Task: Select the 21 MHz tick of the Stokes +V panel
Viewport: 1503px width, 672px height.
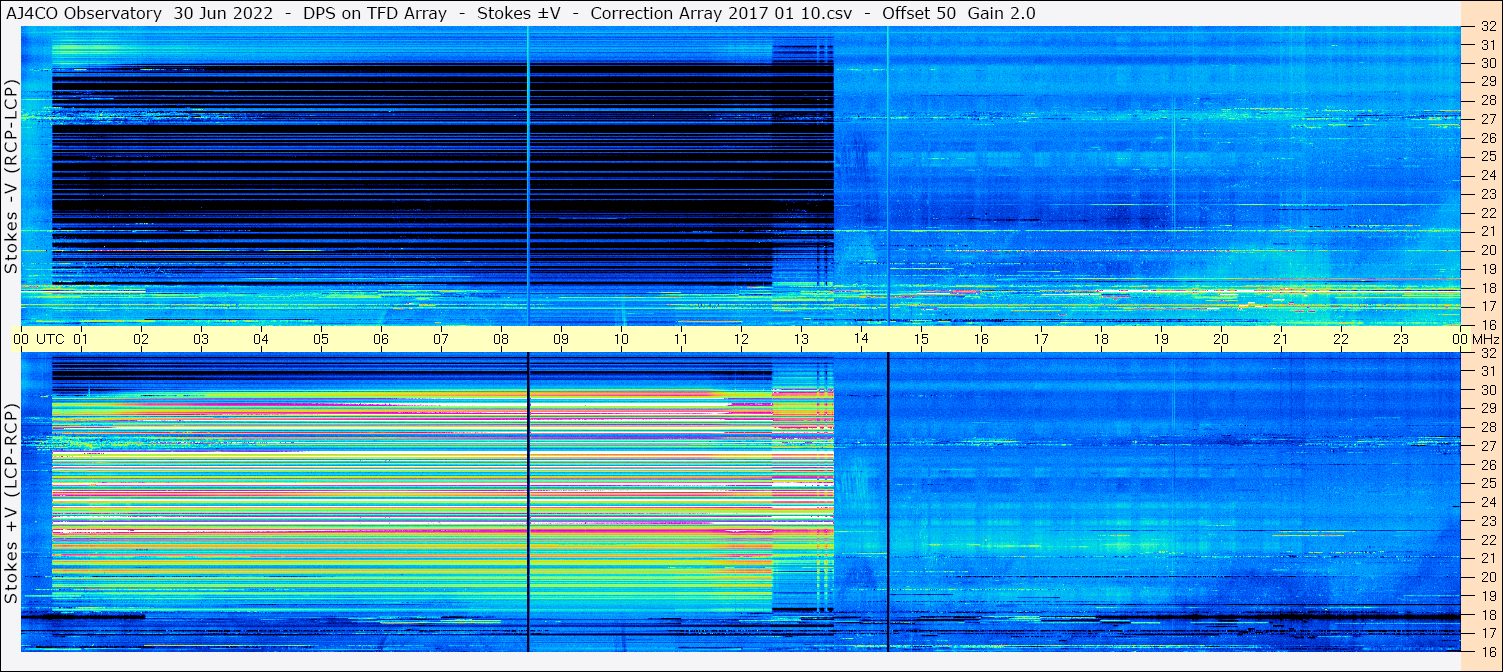Action: [x=1487, y=558]
